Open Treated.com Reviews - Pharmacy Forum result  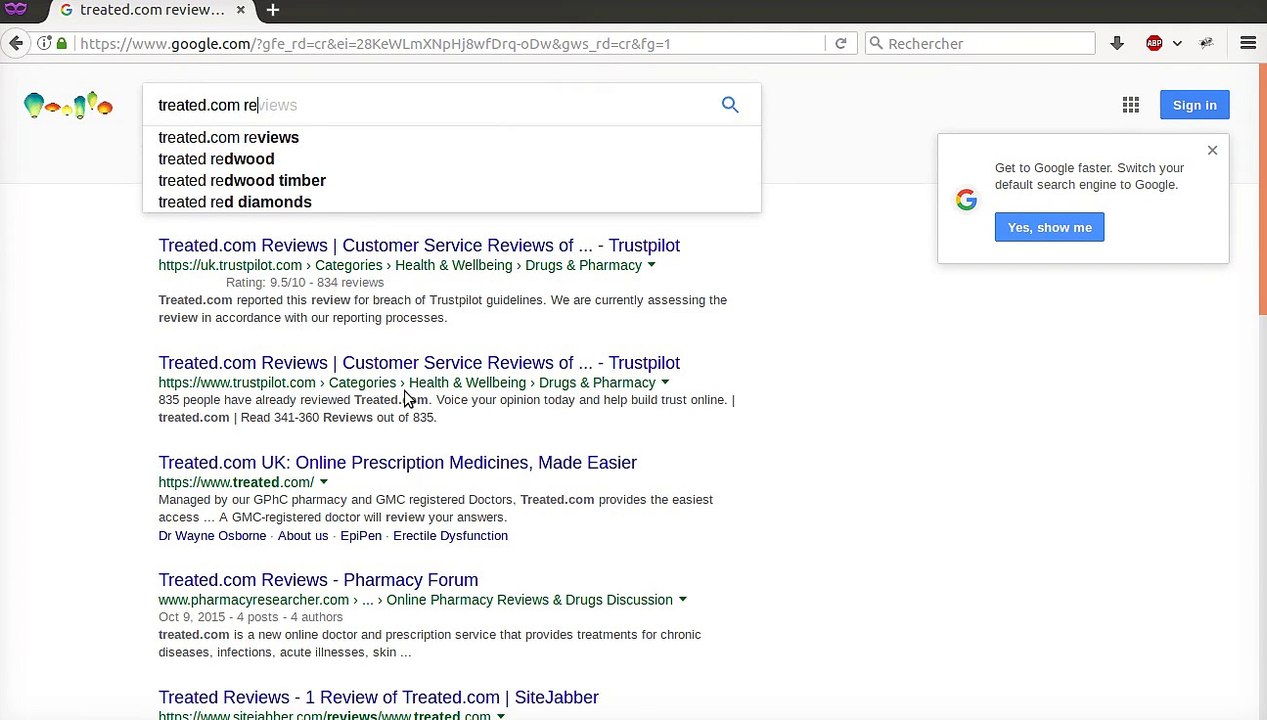click(x=318, y=580)
